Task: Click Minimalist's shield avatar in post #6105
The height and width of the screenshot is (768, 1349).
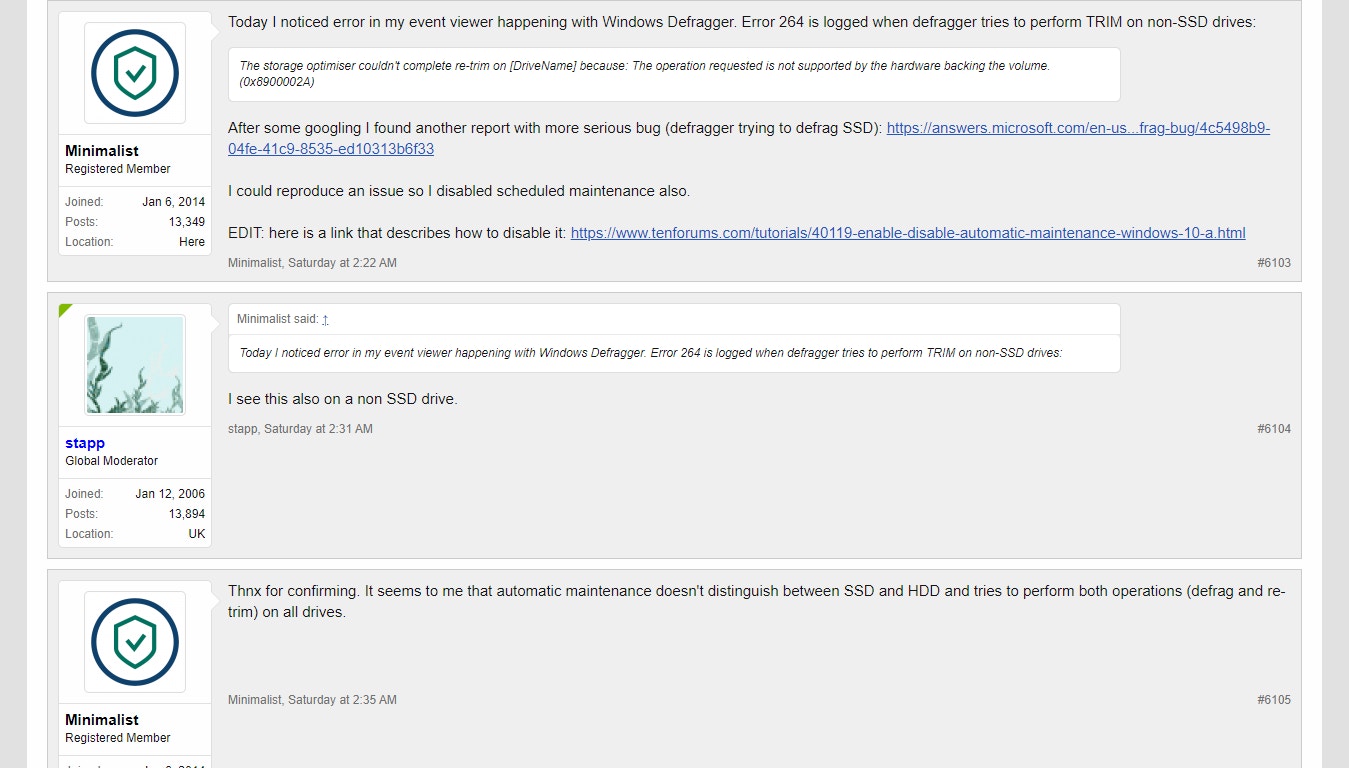Action: (x=135, y=642)
